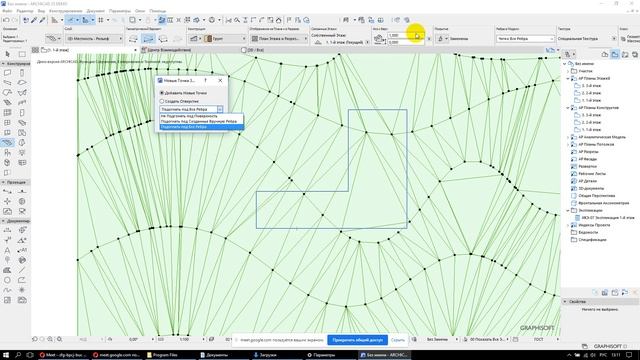Switch to the '3D / Все' tab
Screen dimensions: 640x360
pos(253,50)
